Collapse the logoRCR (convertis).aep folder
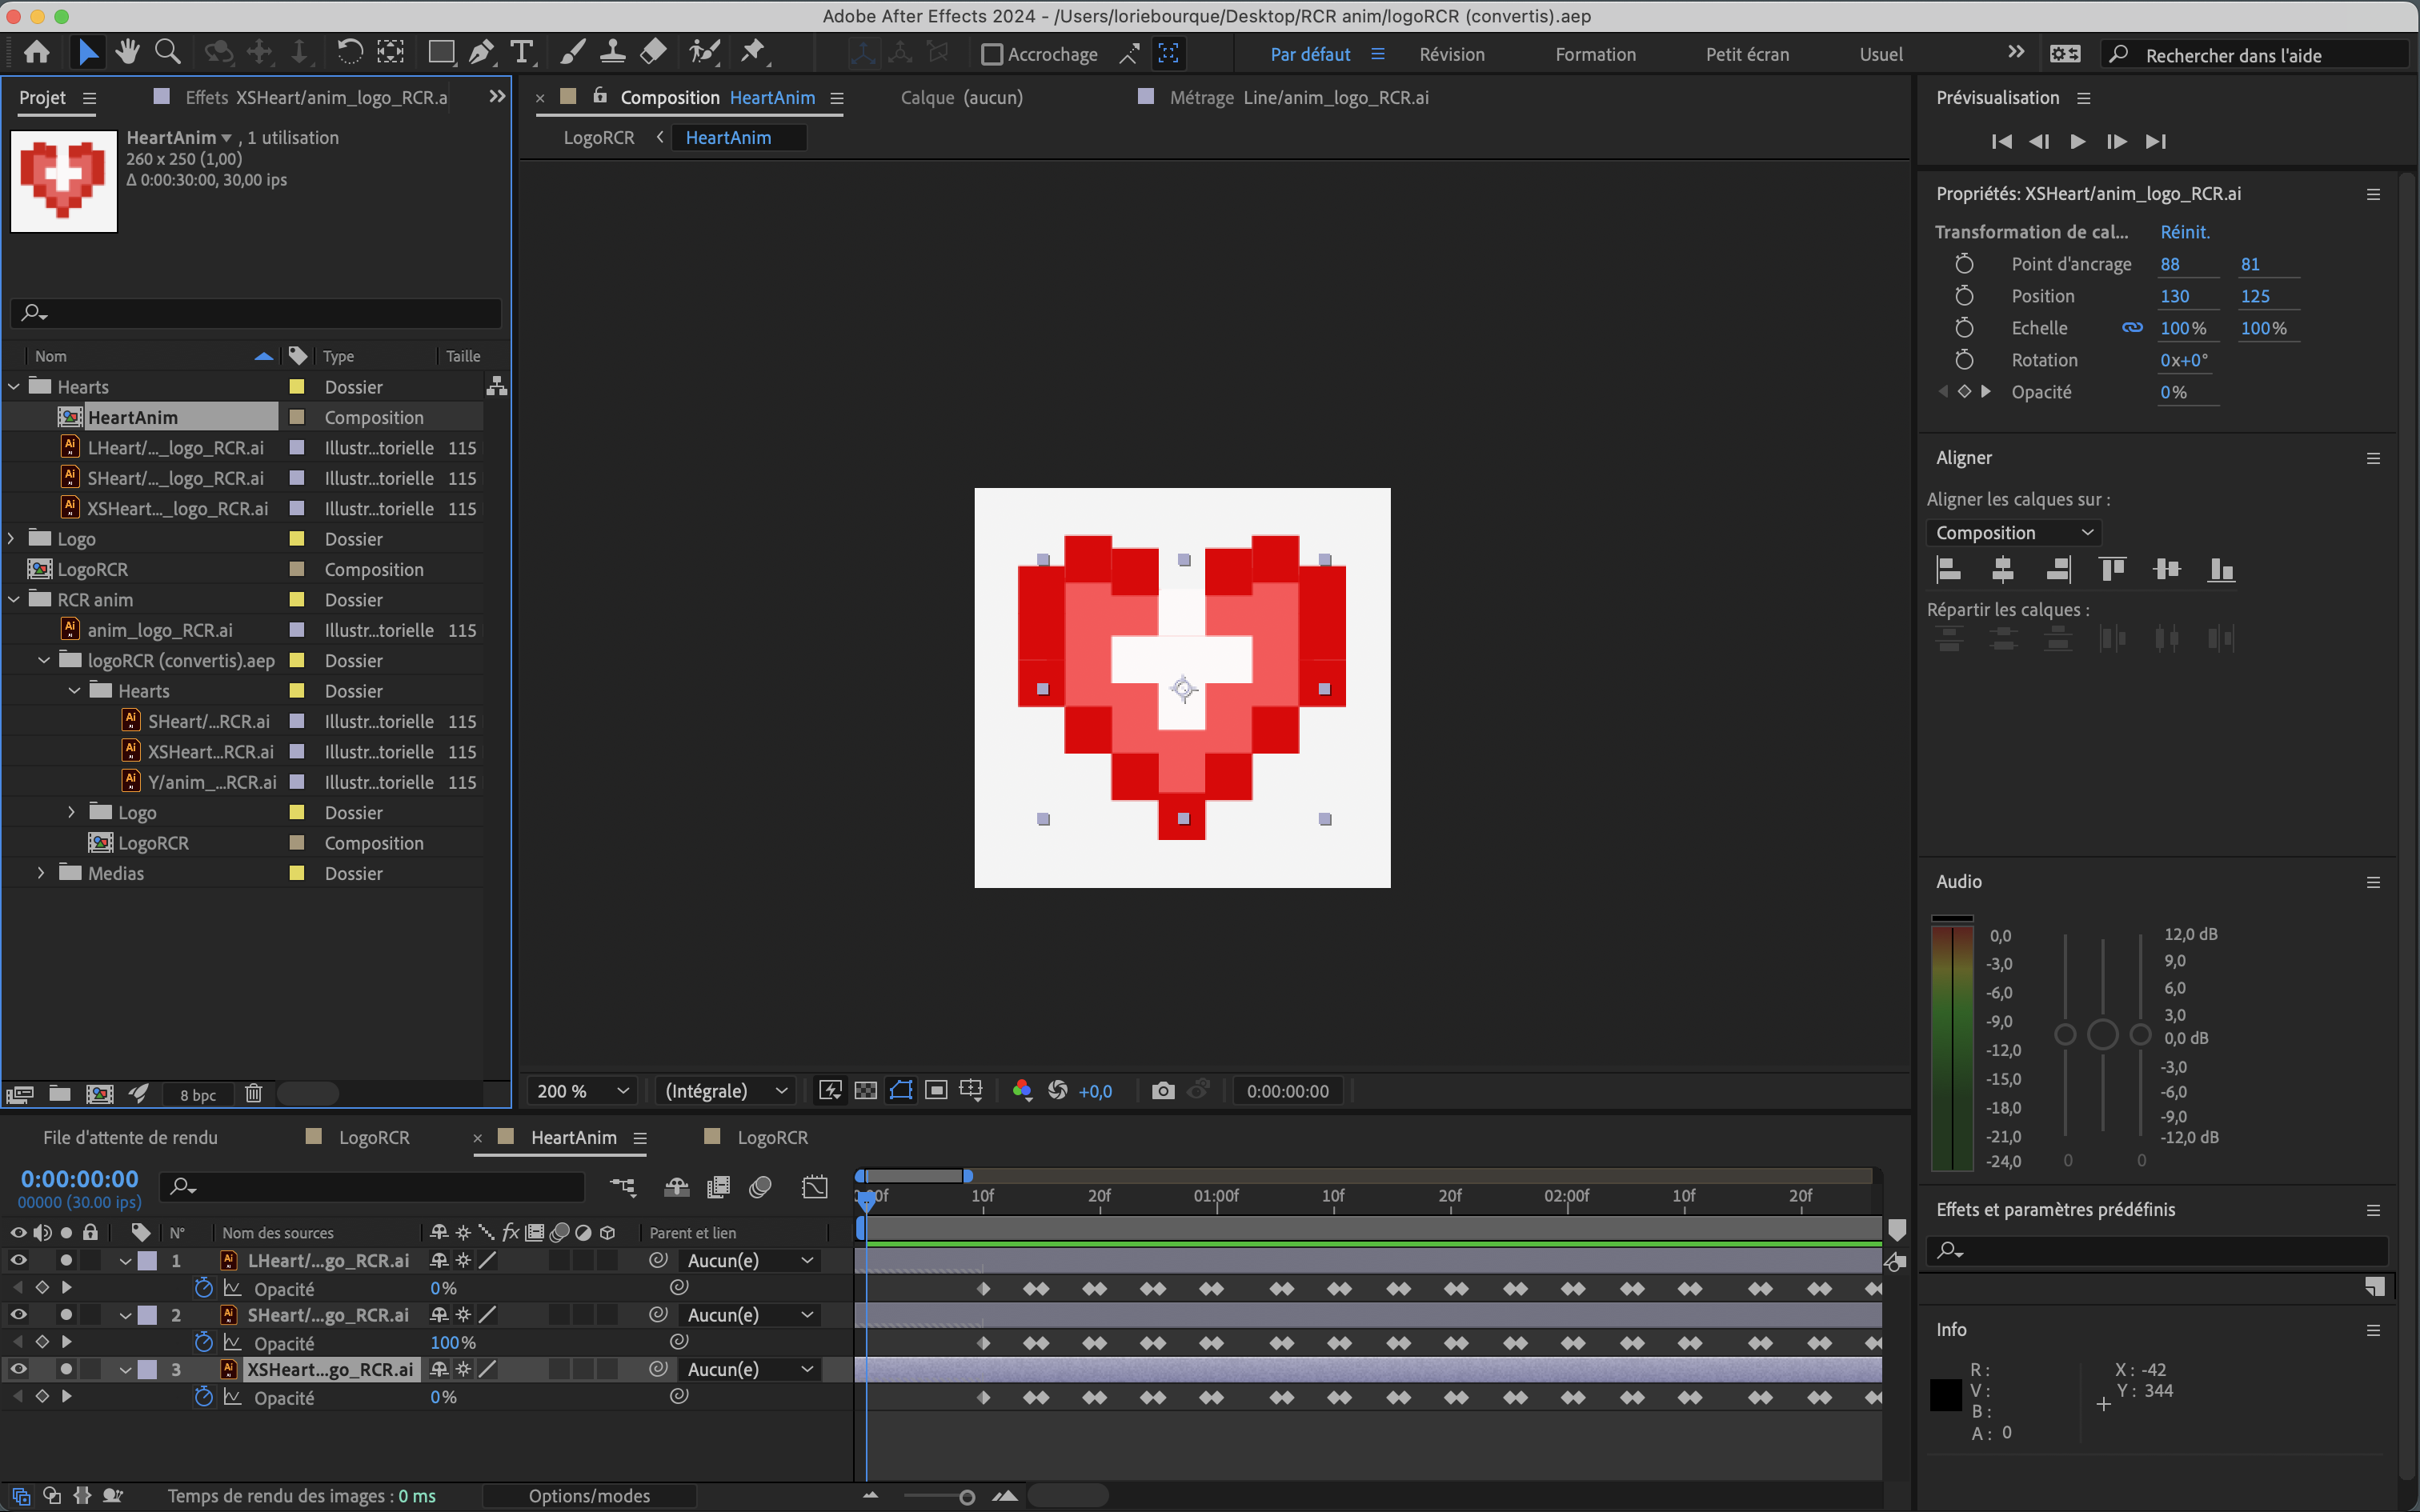 (x=44, y=660)
